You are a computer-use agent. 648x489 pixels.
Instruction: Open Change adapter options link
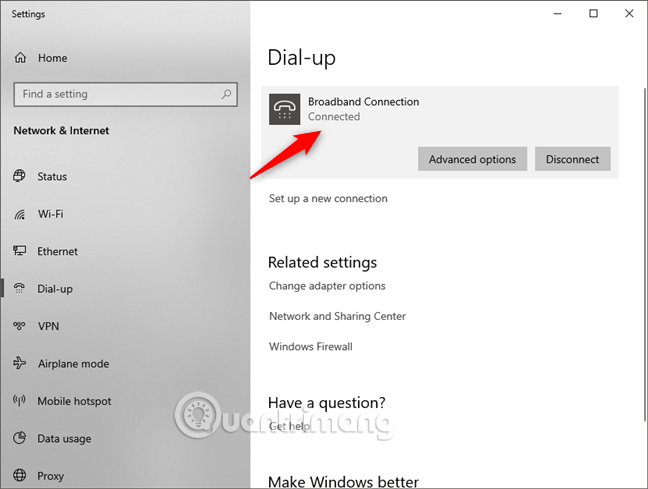[x=327, y=286]
